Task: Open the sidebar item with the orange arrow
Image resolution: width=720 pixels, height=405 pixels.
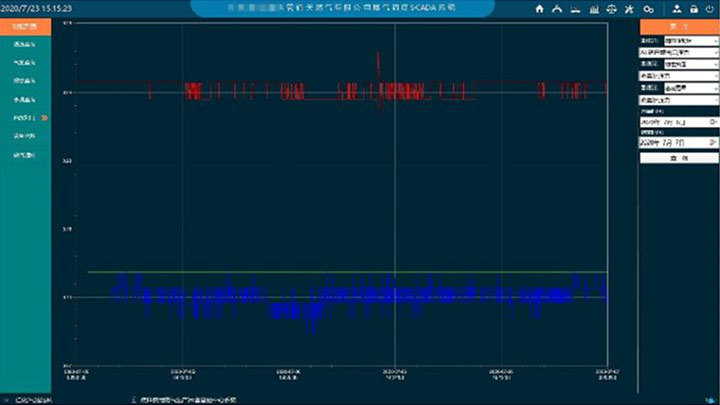Action: point(25,118)
